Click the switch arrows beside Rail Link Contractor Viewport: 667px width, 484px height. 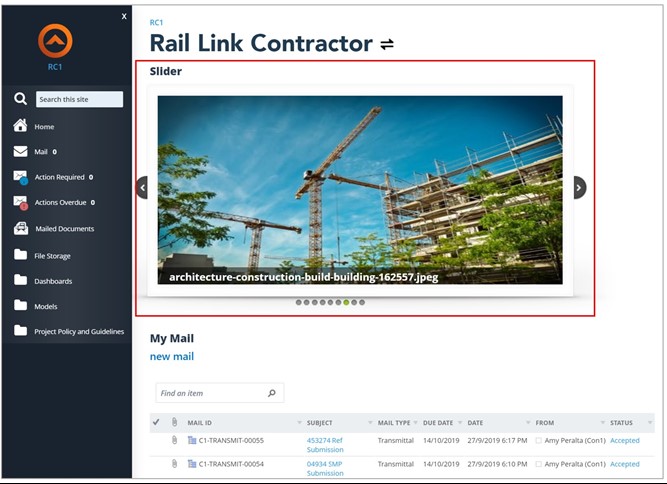point(387,44)
